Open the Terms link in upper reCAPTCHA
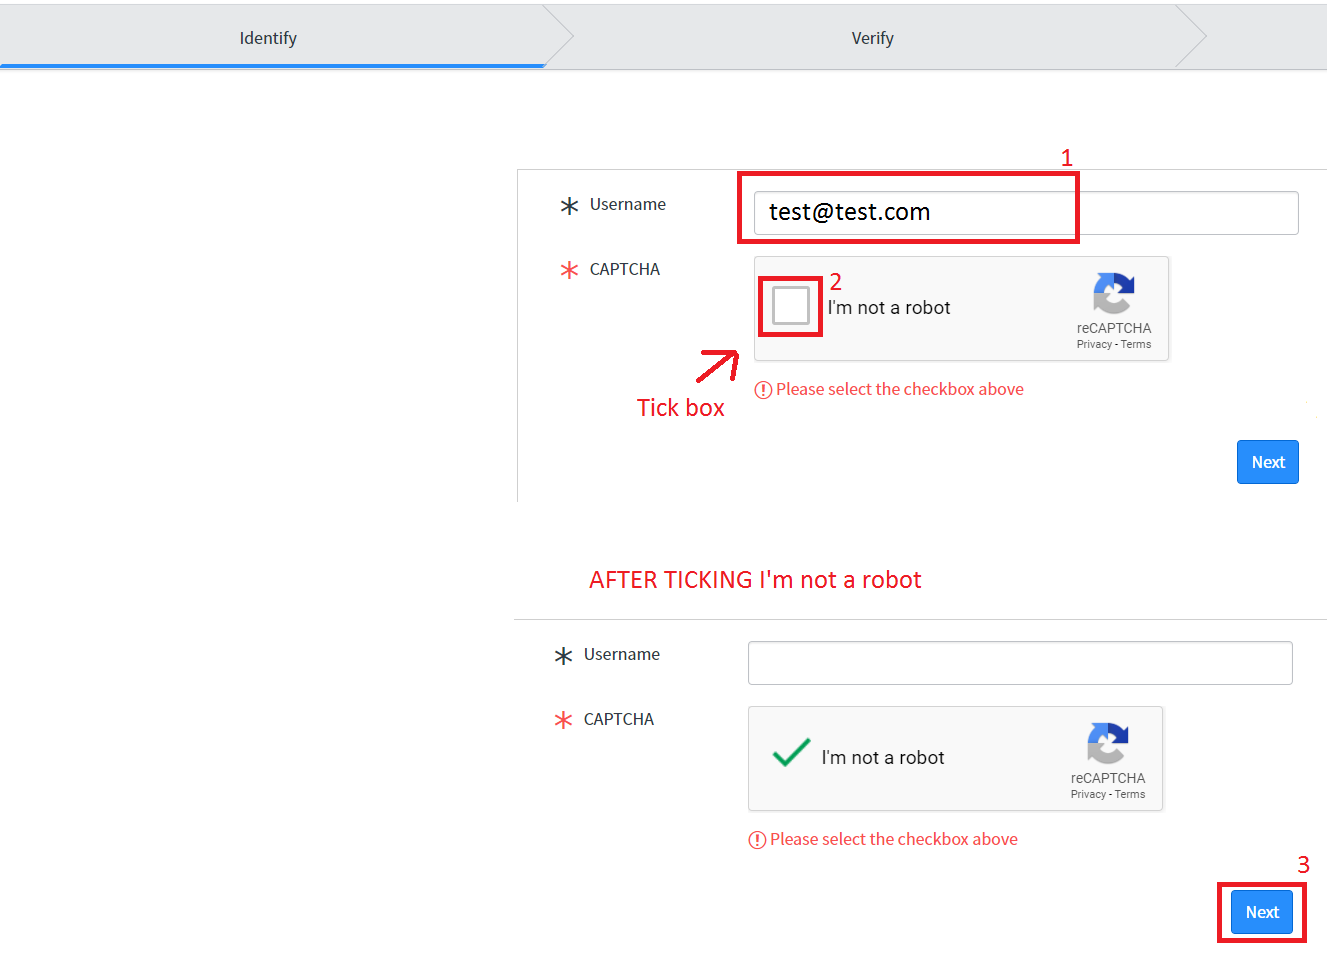The width and height of the screenshot is (1327, 954). coord(1136,344)
